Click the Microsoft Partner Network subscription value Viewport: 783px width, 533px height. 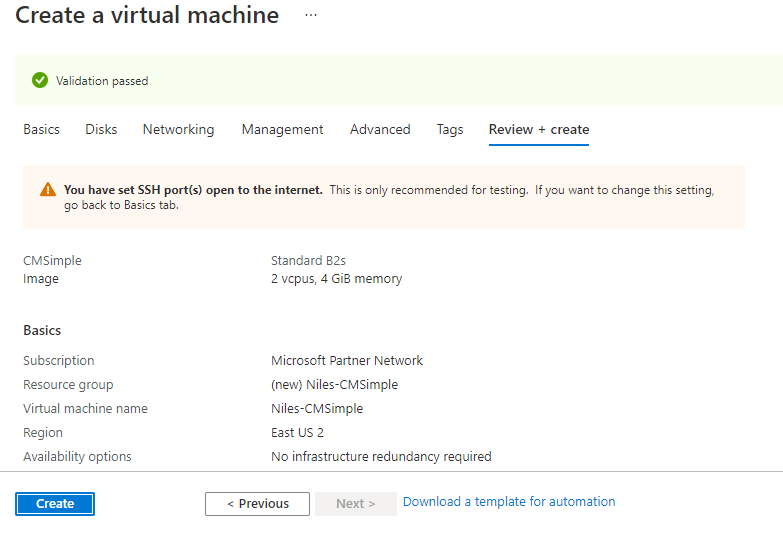click(347, 361)
